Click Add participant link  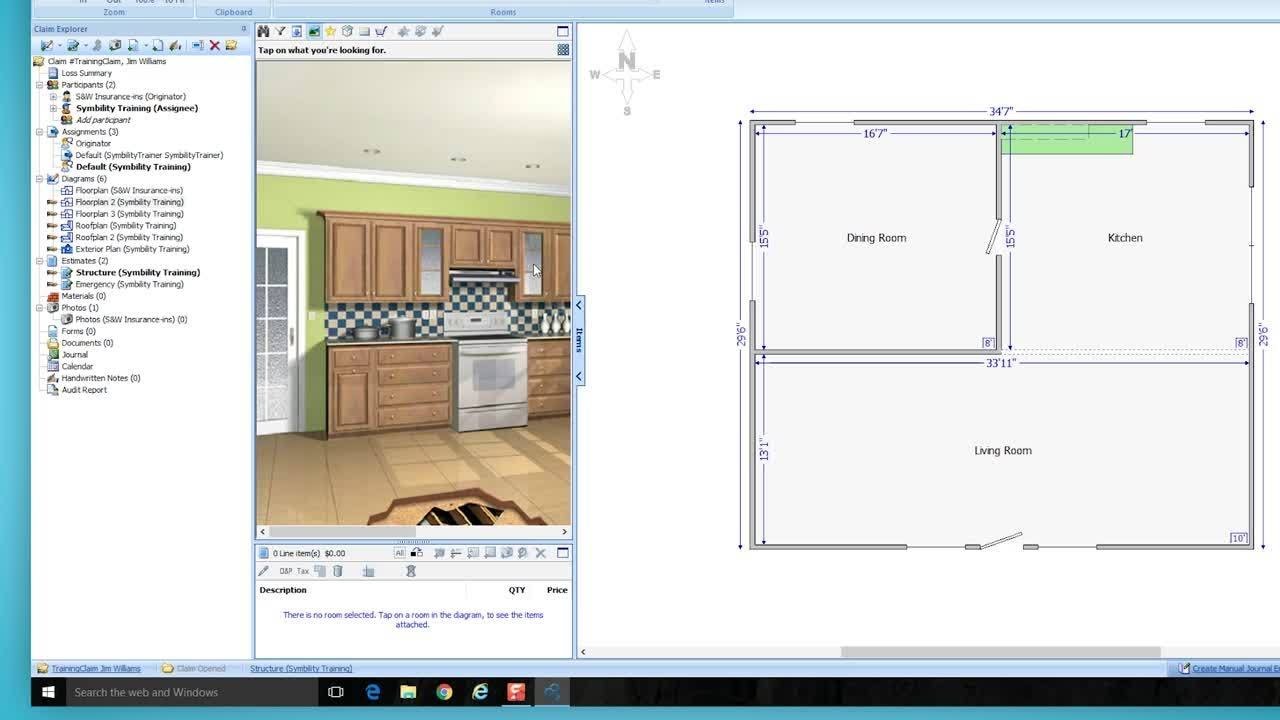click(103, 120)
